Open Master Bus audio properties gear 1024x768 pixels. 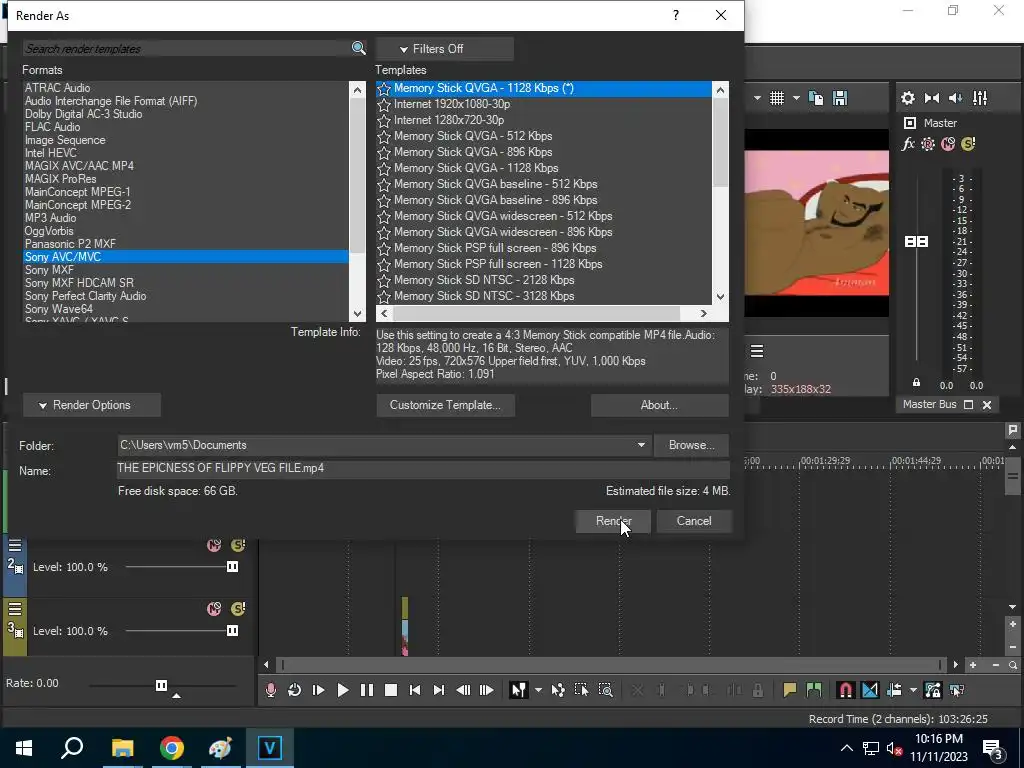coord(908,98)
